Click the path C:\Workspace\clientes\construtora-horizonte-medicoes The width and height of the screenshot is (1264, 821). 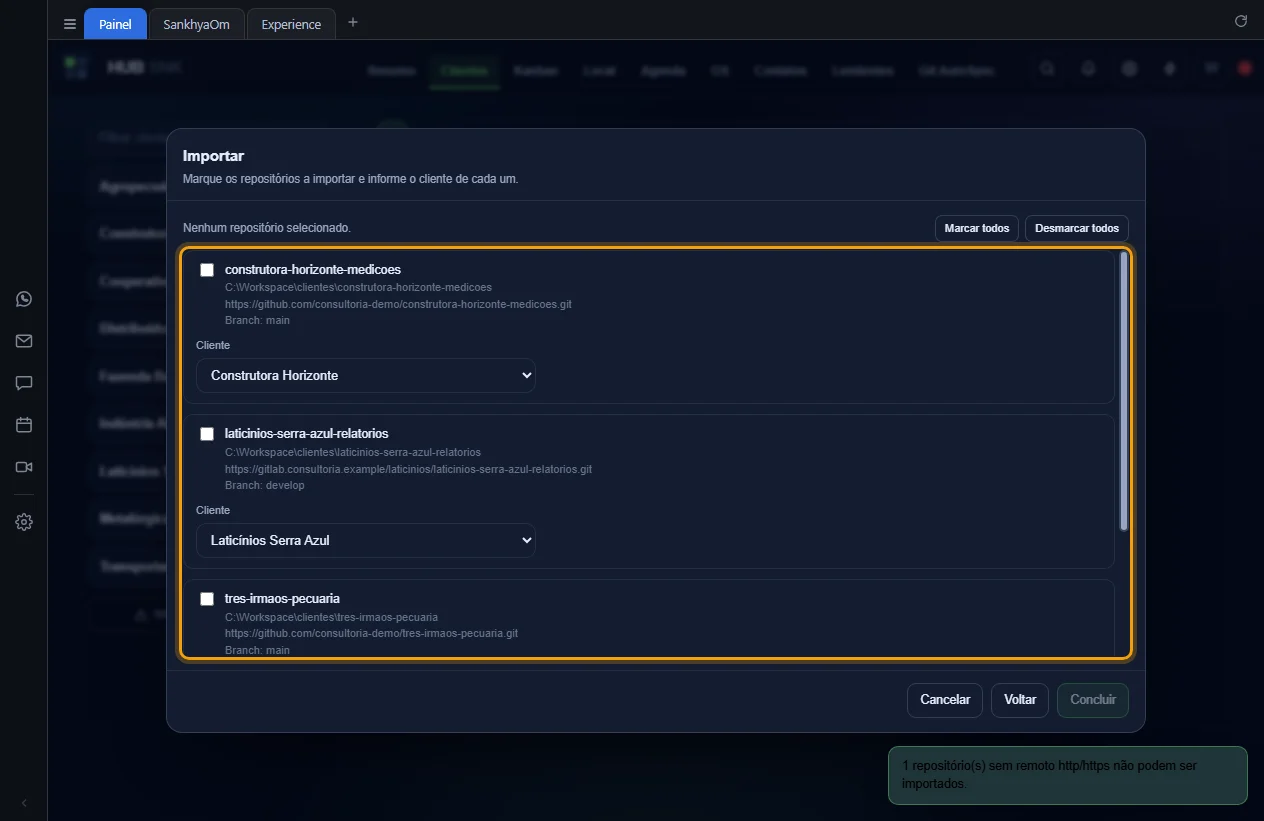(358, 287)
